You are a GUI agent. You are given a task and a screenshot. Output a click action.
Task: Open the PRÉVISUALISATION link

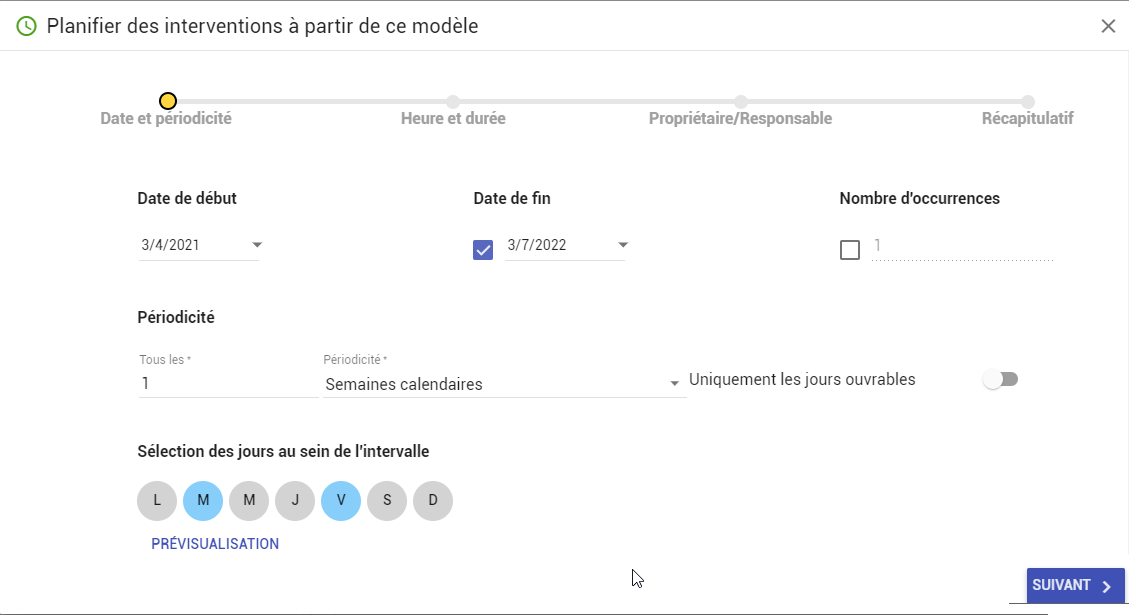tap(215, 544)
